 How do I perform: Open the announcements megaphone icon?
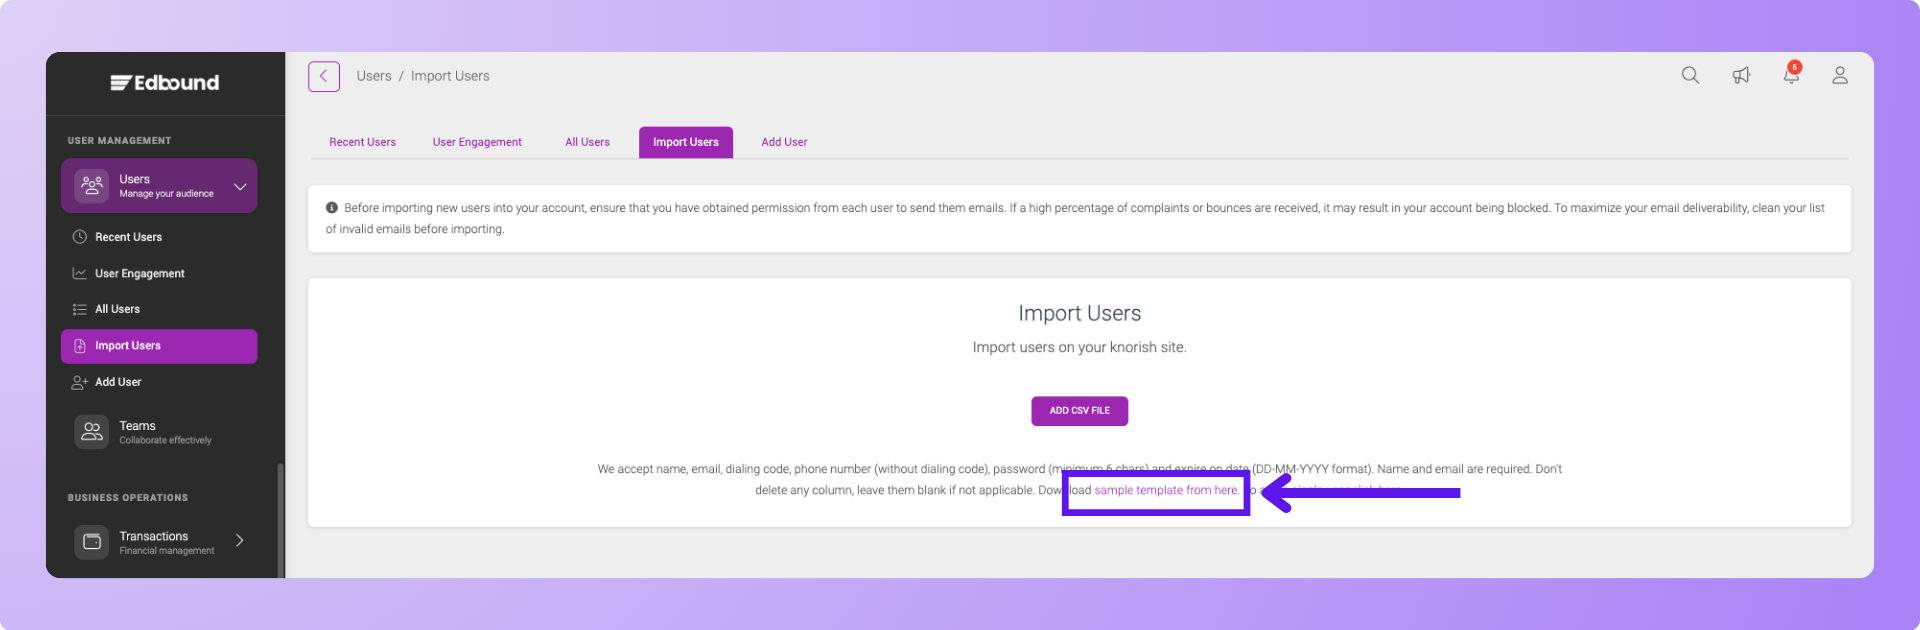(x=1741, y=76)
